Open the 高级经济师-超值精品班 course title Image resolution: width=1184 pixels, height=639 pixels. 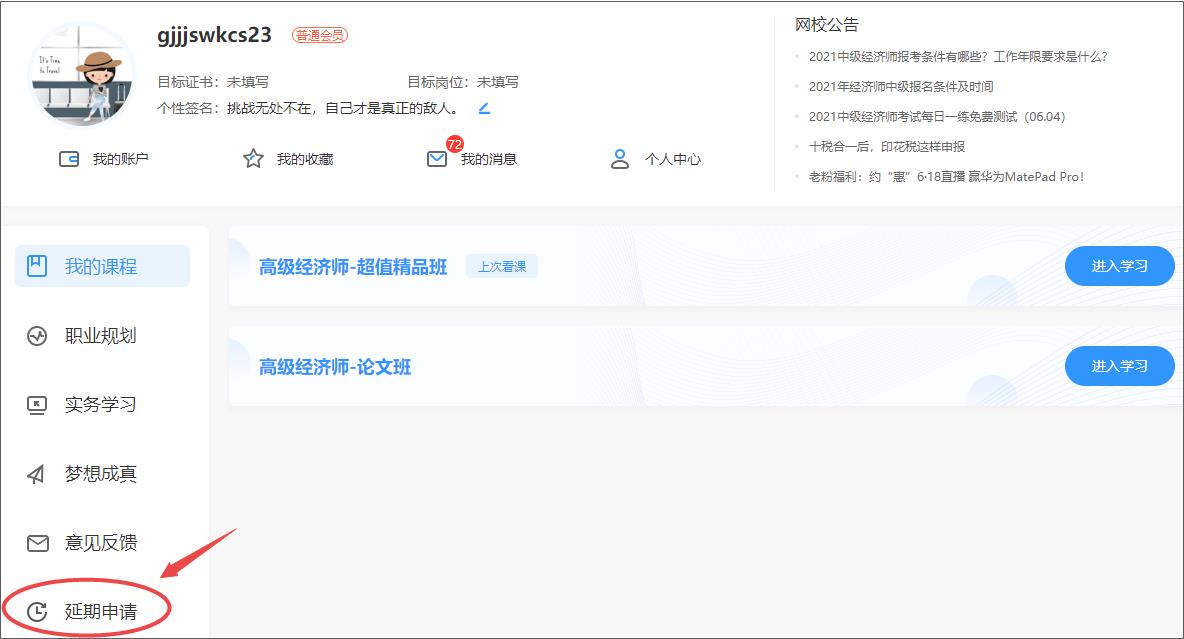pyautogui.click(x=353, y=267)
